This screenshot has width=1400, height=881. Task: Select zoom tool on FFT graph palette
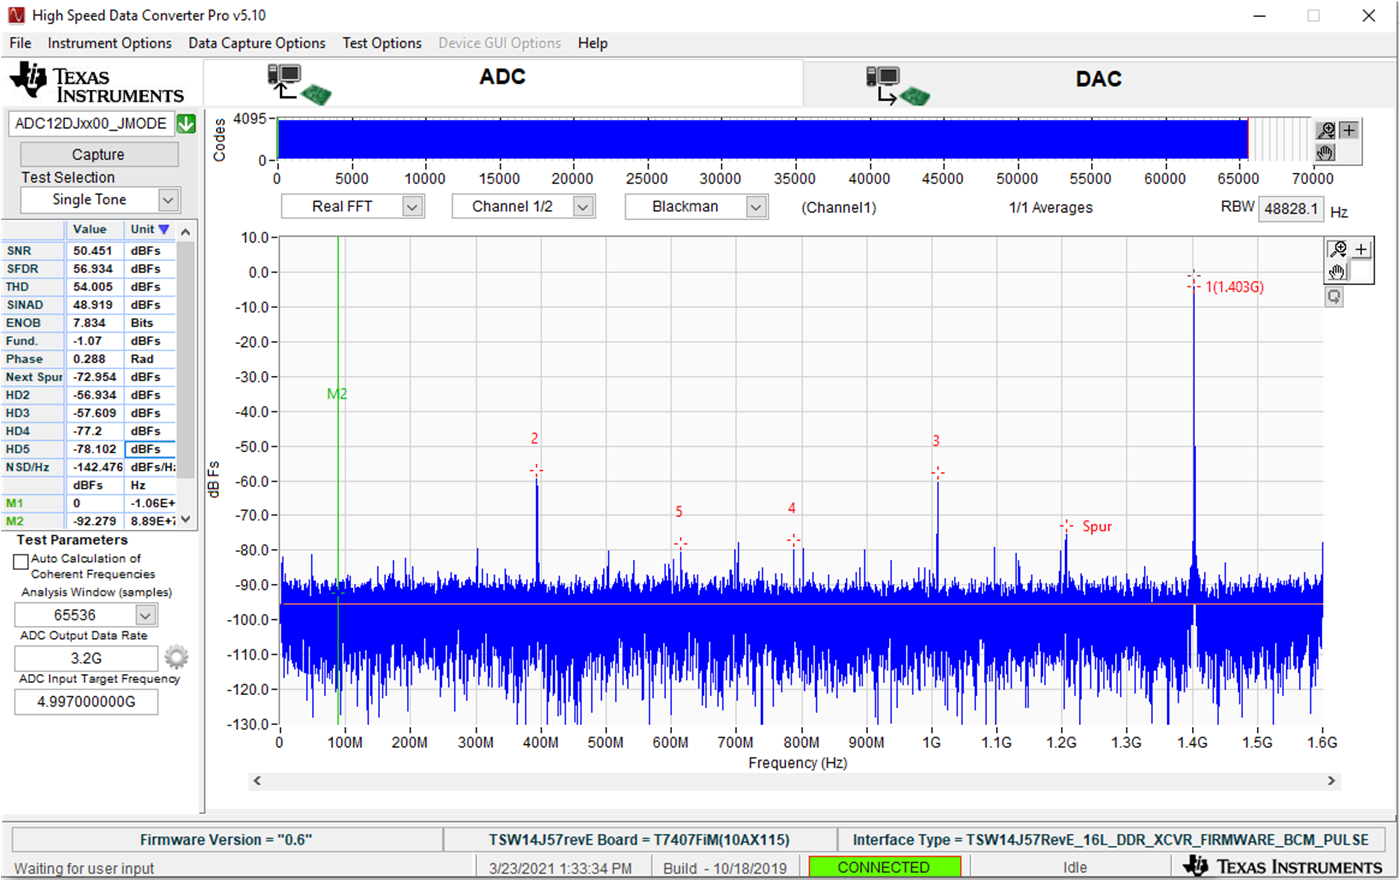pos(1337,249)
